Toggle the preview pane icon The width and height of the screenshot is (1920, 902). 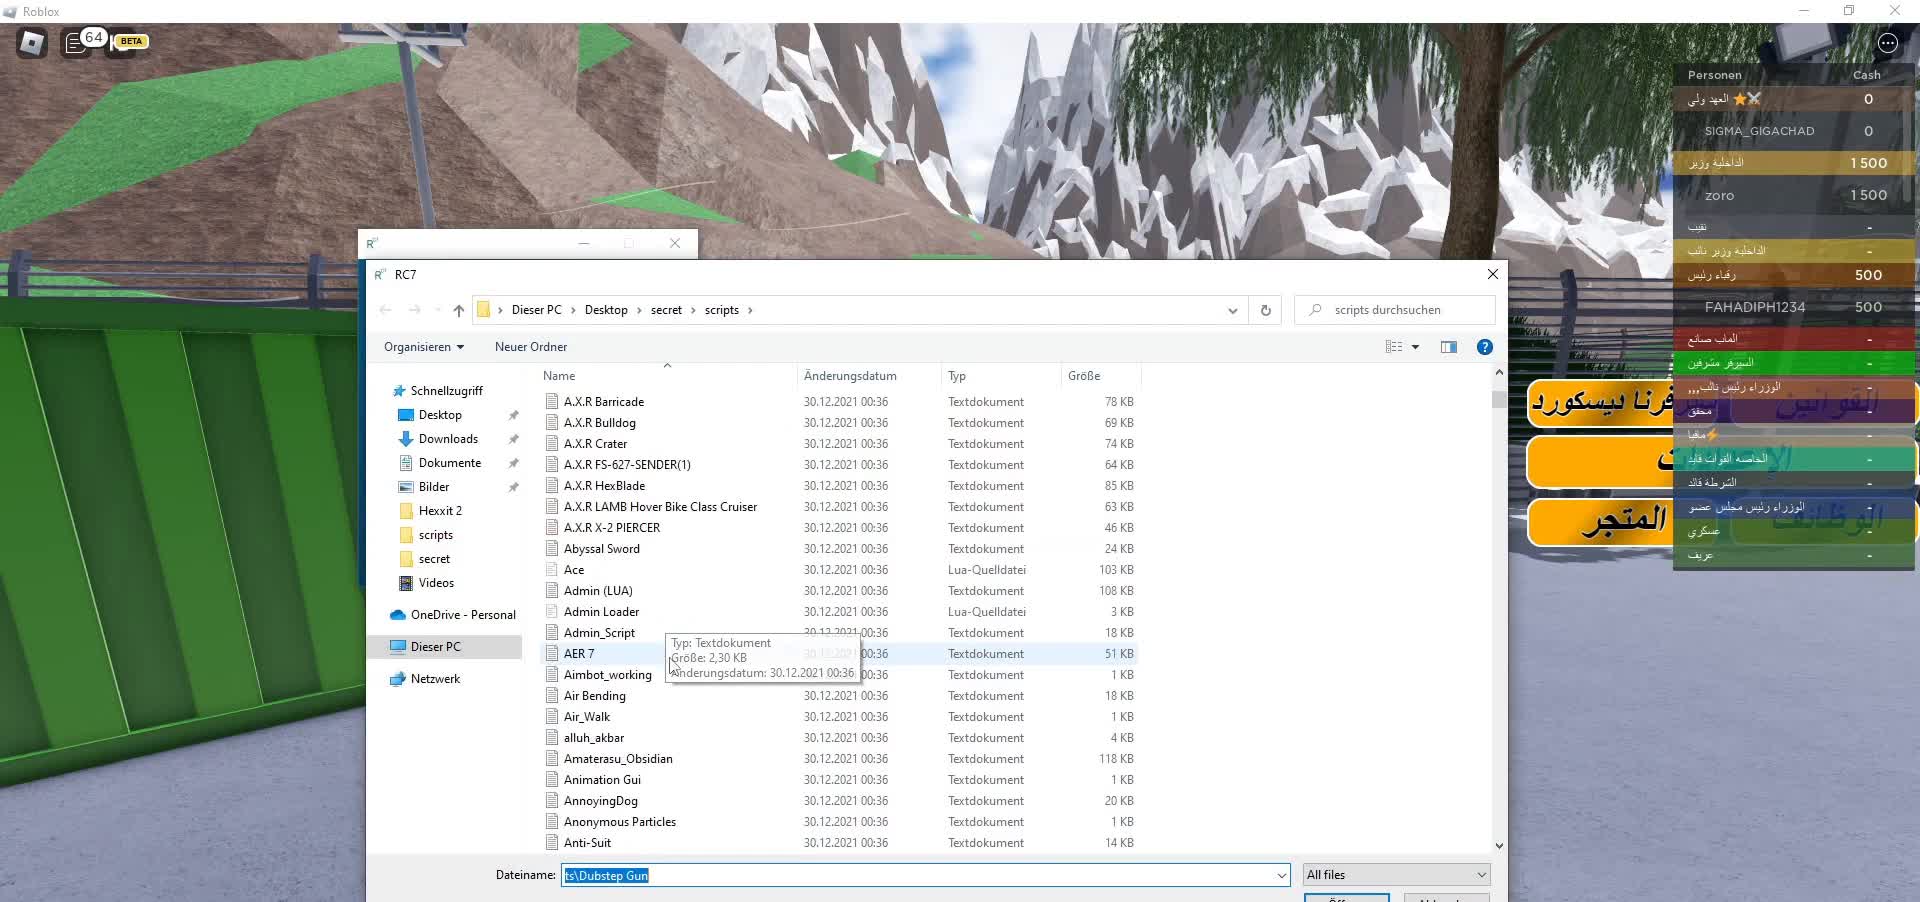point(1448,347)
